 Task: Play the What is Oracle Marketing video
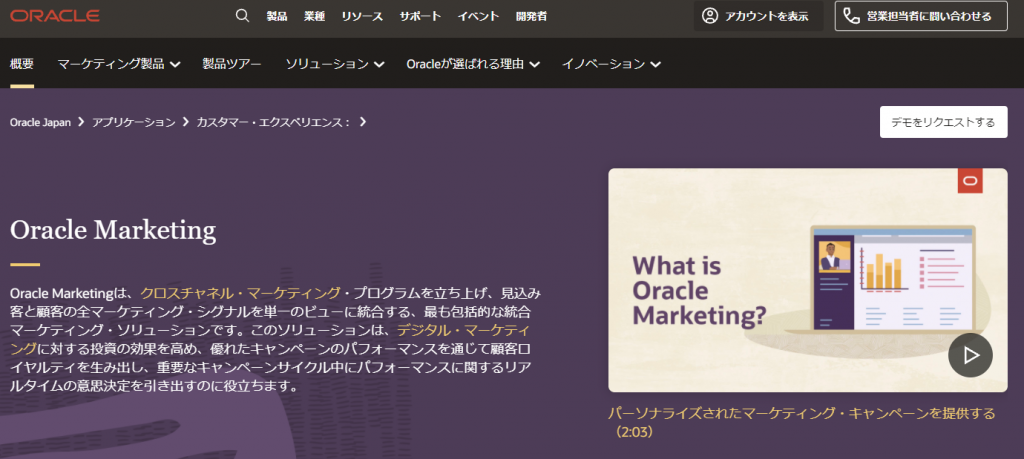970,355
